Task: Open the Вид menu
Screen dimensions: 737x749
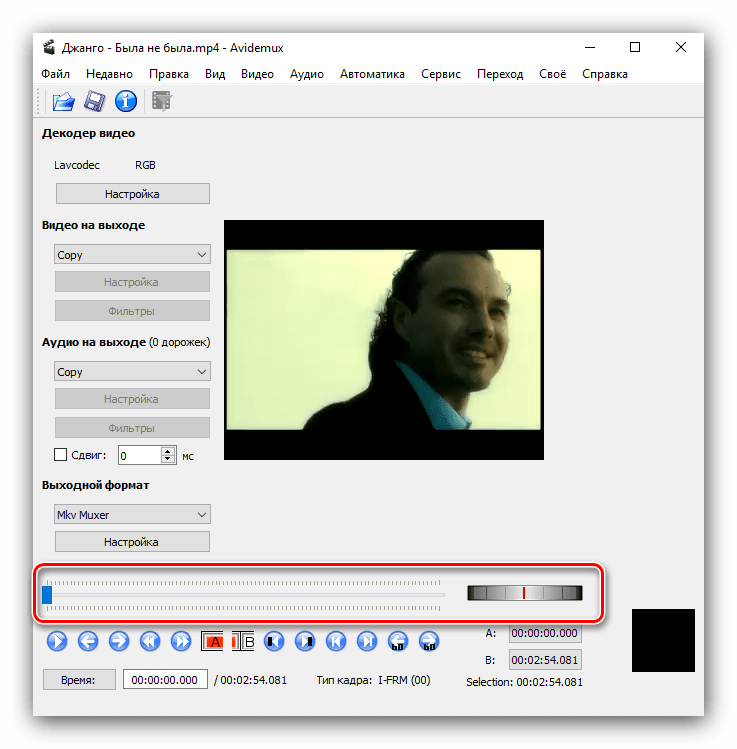Action: (215, 74)
